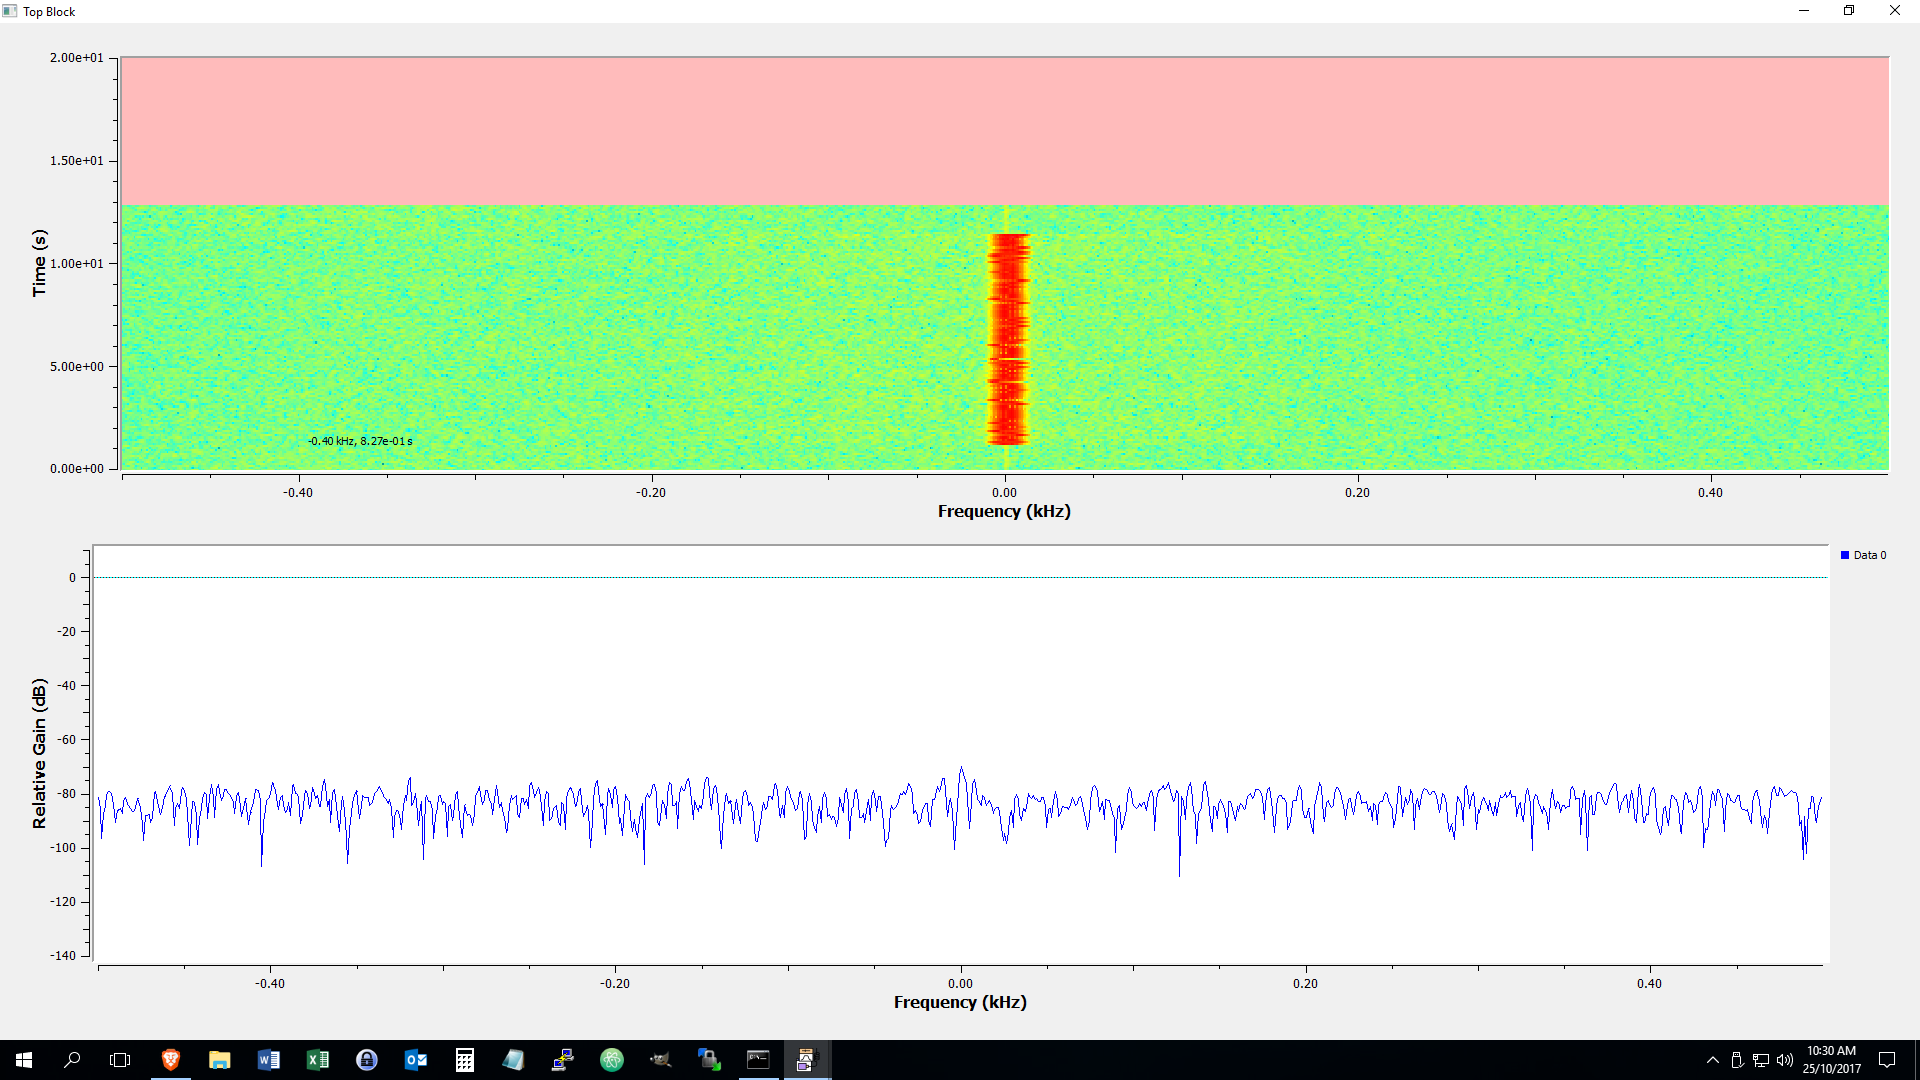Screen dimensions: 1920x1080
Task: Open Outlook from the taskbar
Action: (415, 1060)
